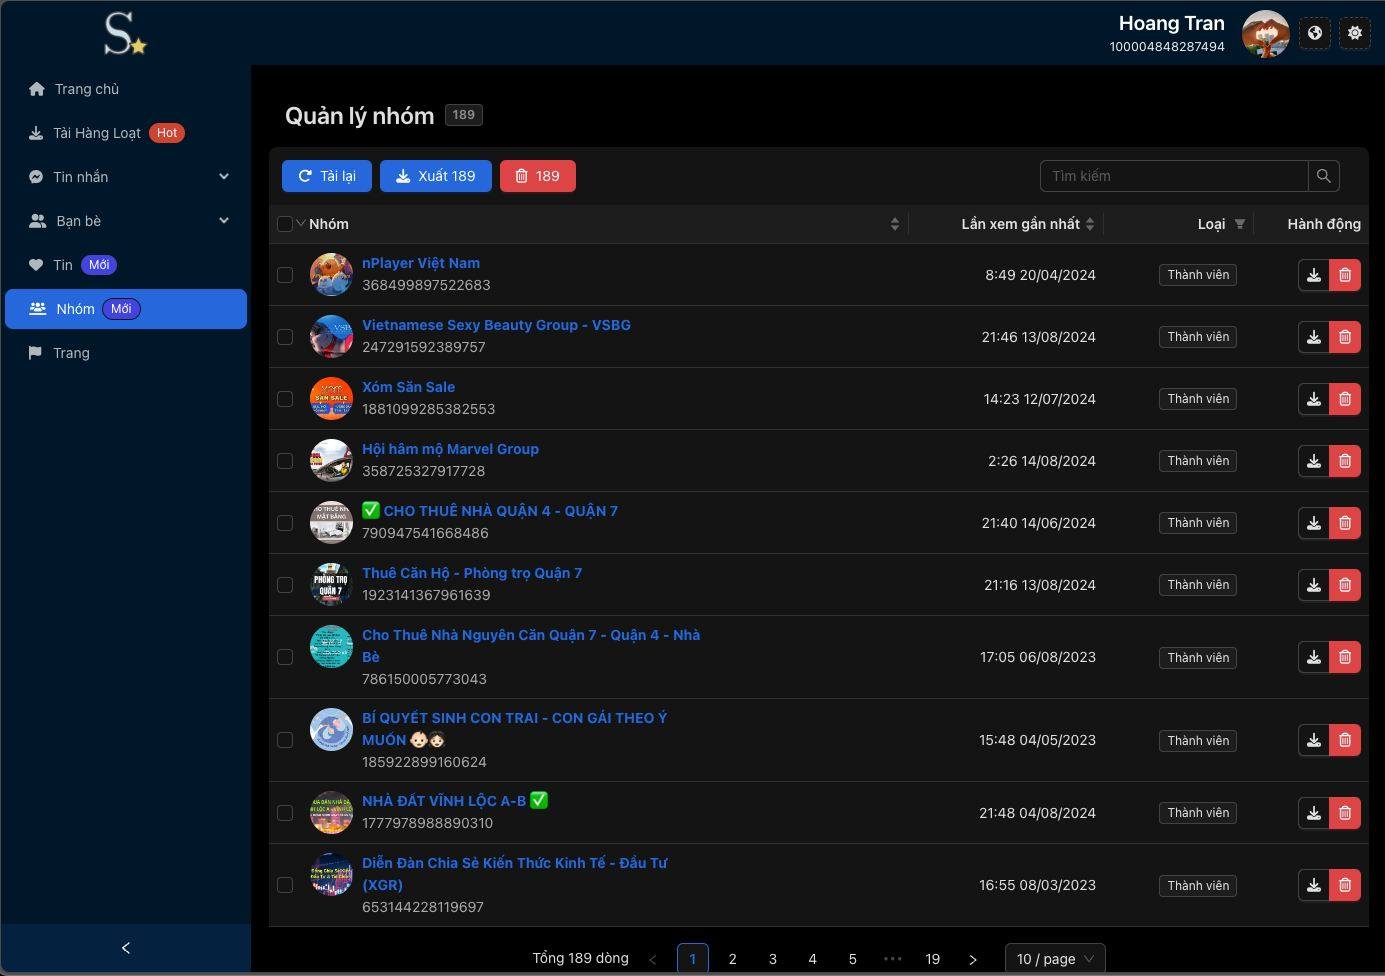Sort by Lần xem gần nhất column
The height and width of the screenshot is (976, 1385).
tap(1090, 224)
